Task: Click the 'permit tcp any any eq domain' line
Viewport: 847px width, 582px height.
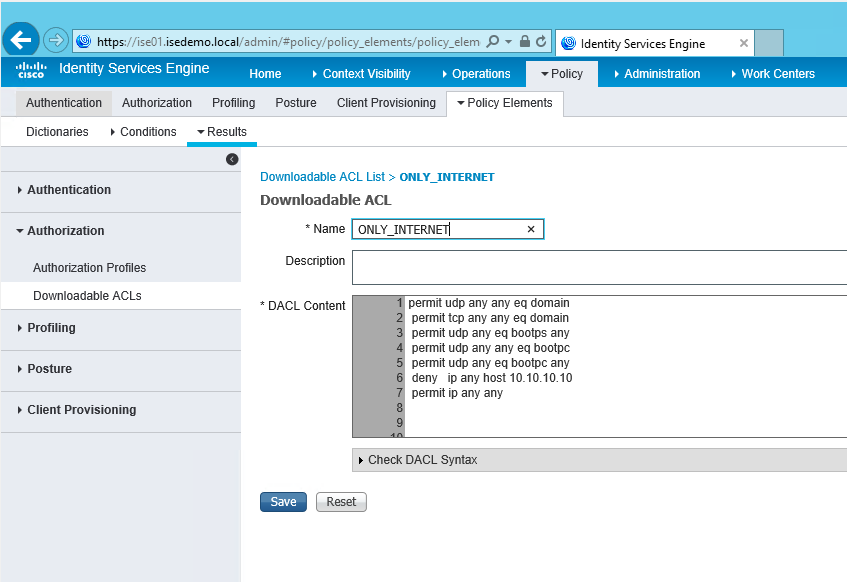Action: point(490,318)
